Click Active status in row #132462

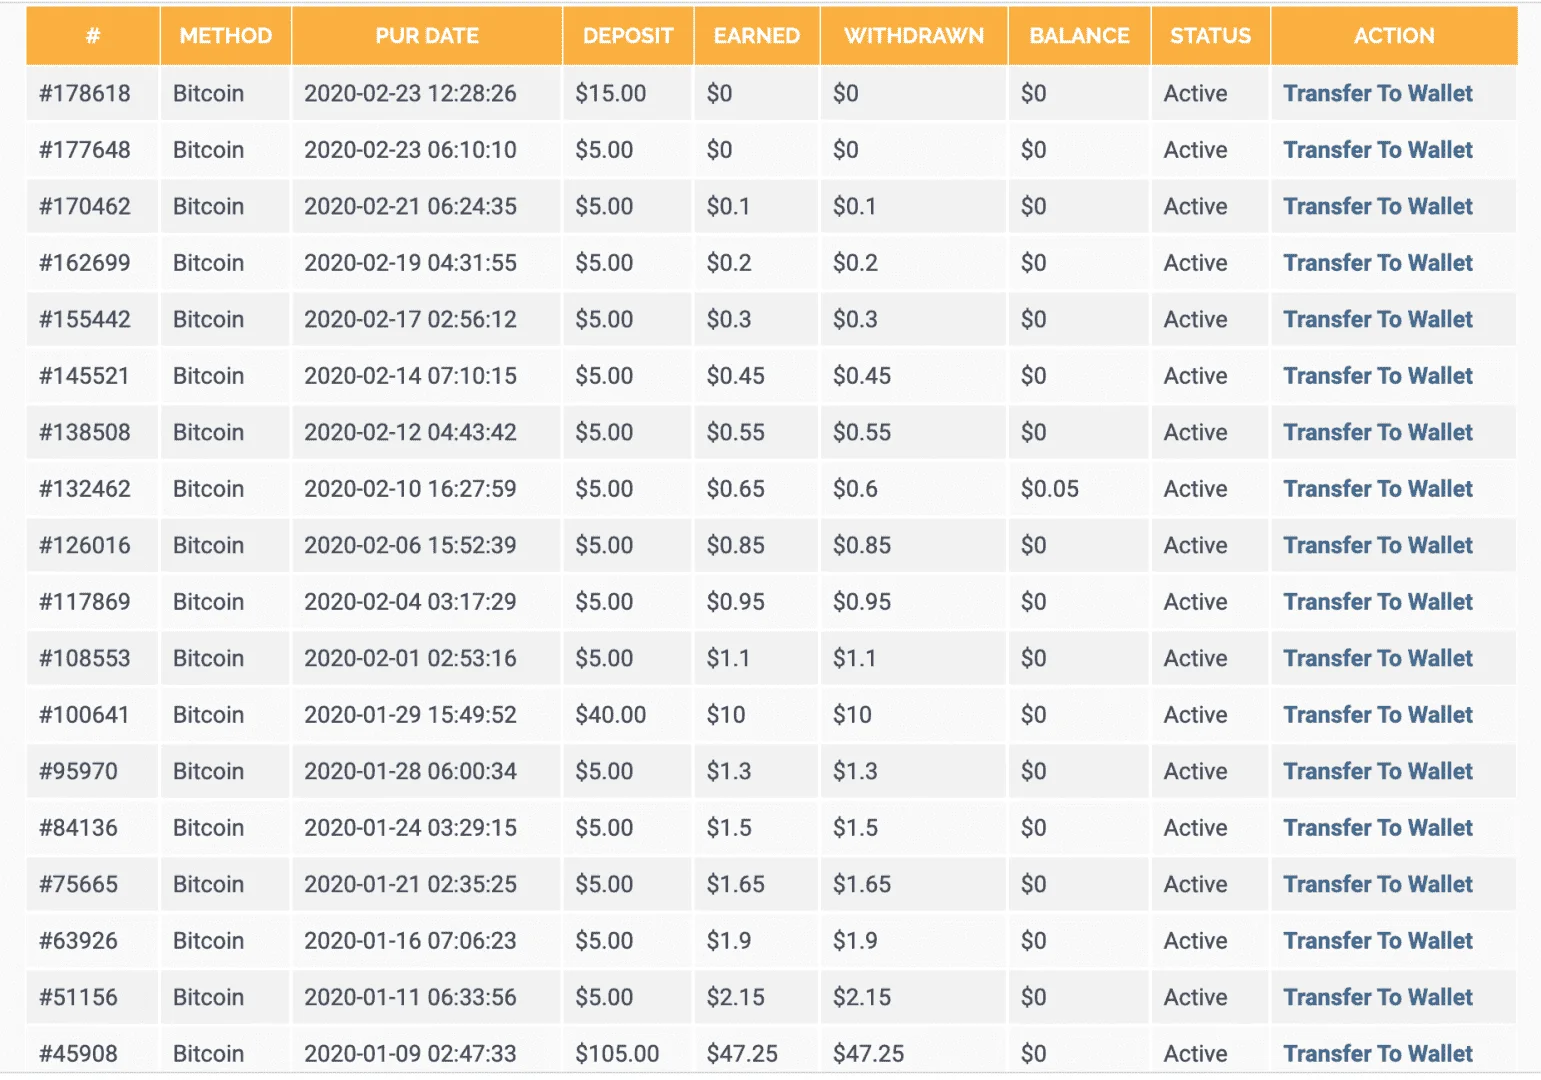1196,489
